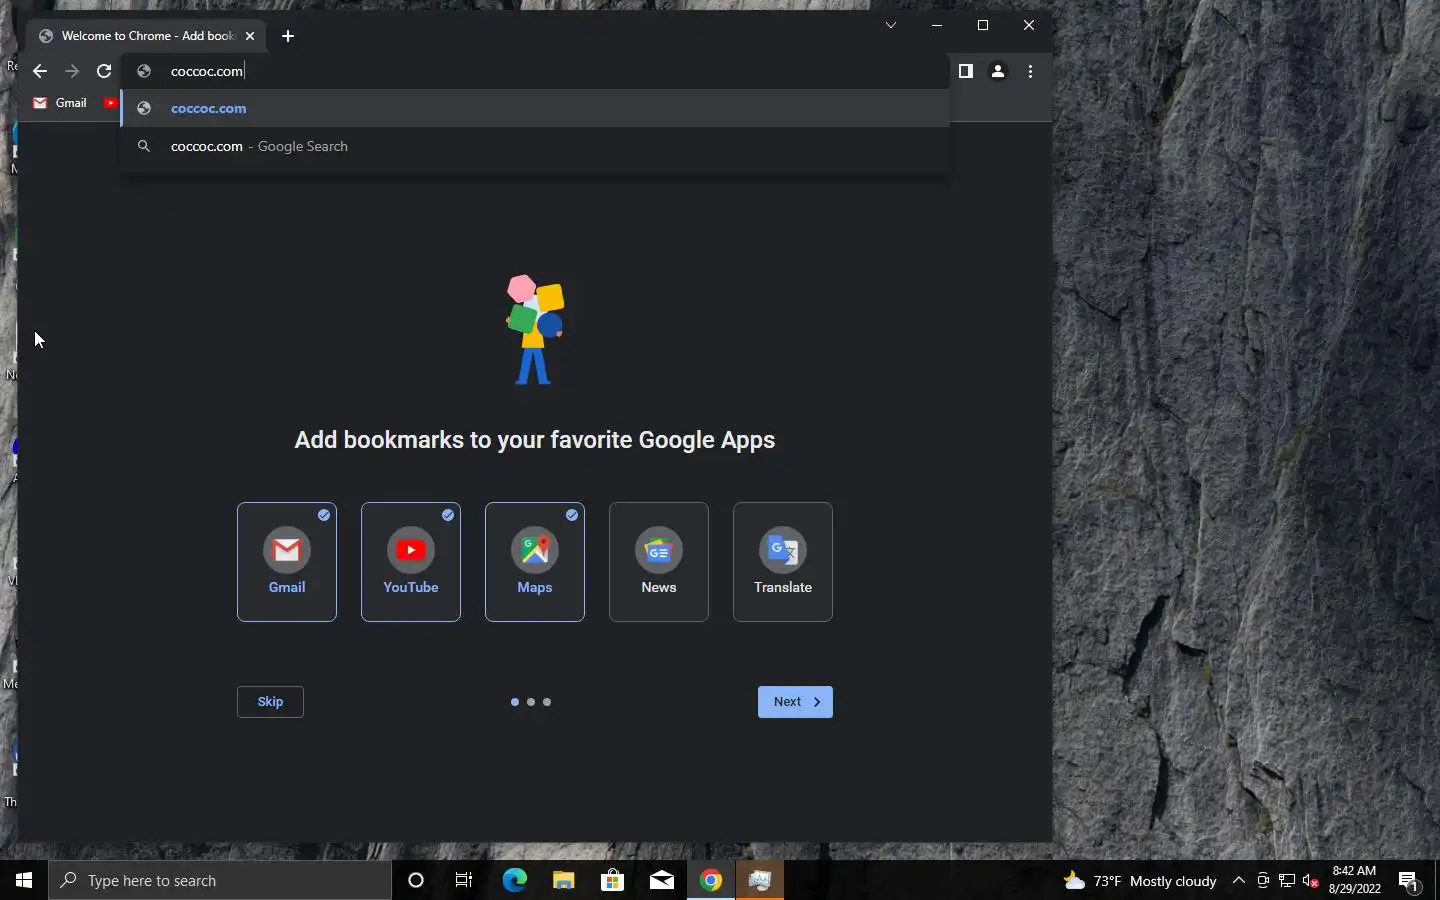Click the muted volume tray icon
The image size is (1440, 900).
coord(1311,881)
